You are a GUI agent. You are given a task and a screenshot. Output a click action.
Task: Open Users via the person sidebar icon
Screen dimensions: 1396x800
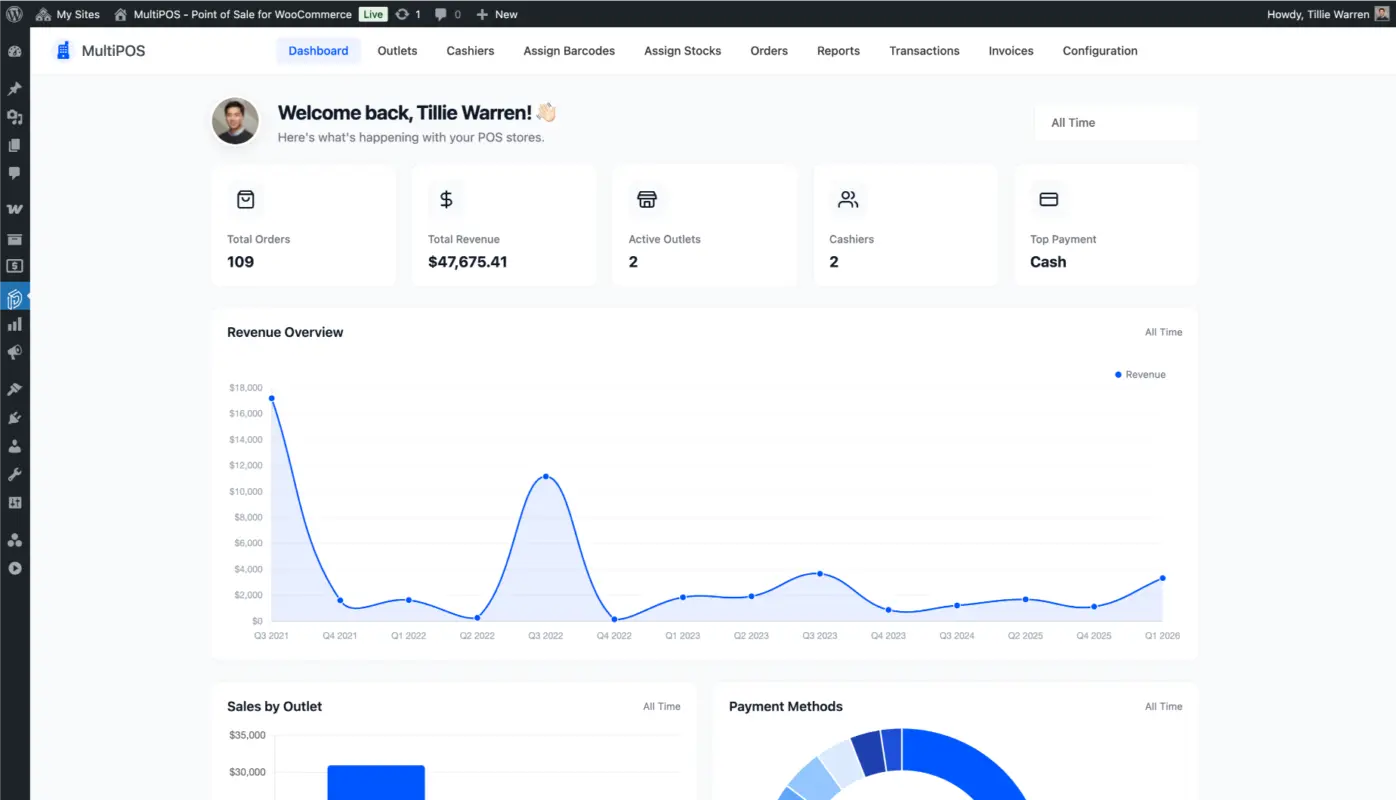tap(14, 445)
